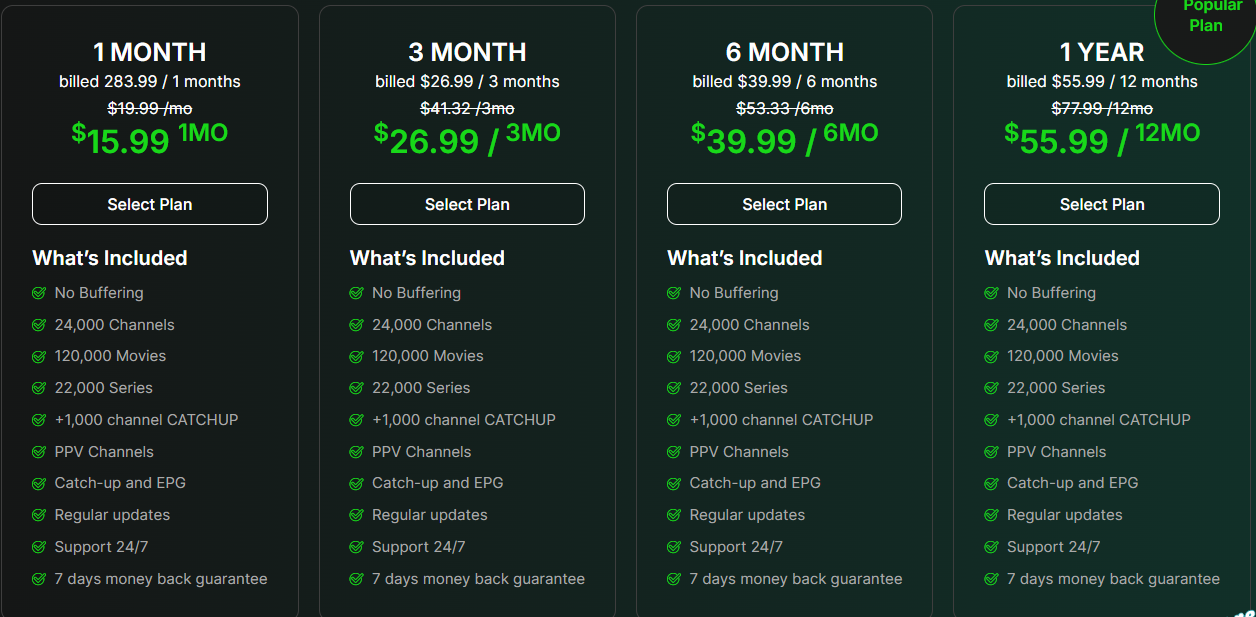Viewport: 1256px width, 617px height.
Task: Click the 120,000 Movies checkmark in 6 Month plan
Action: [674, 356]
